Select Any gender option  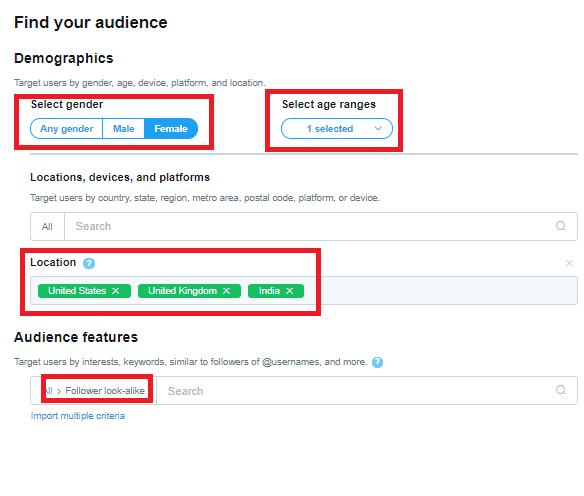coord(66,129)
